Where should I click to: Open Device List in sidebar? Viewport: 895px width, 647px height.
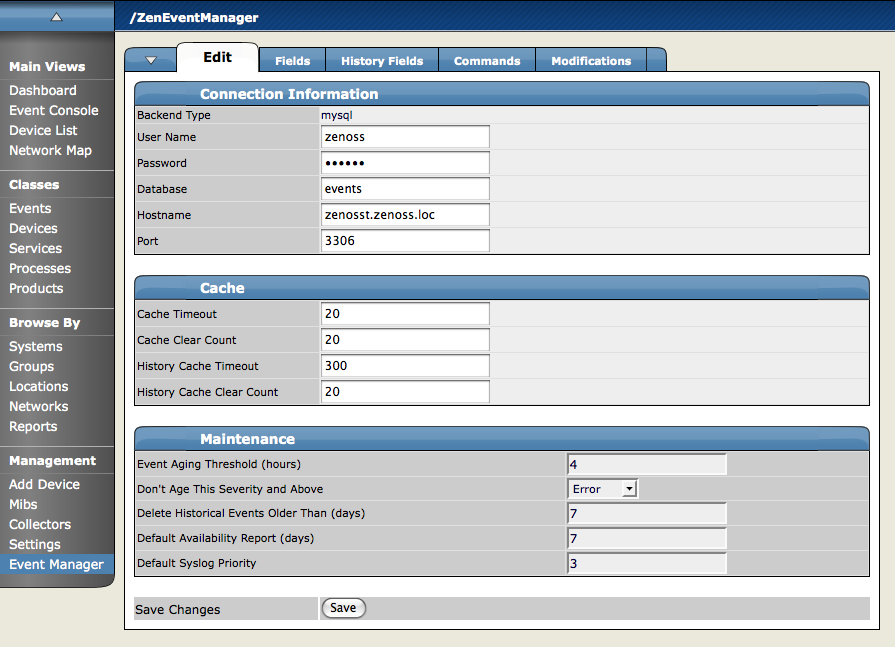pos(43,130)
